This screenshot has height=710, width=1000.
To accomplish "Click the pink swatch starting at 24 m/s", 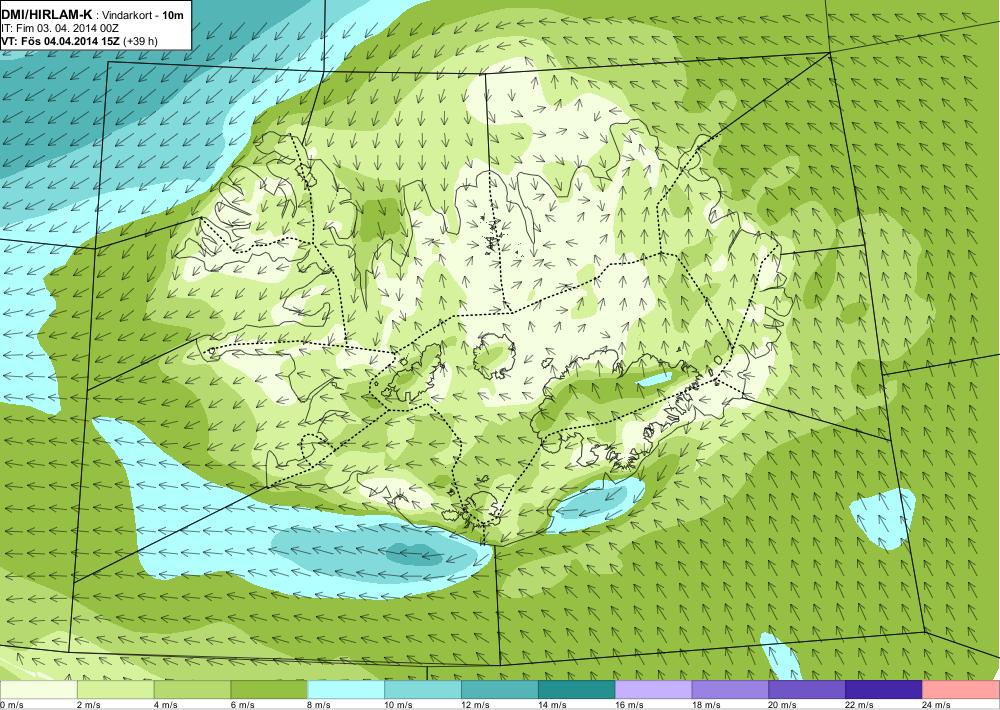I will 961,690.
